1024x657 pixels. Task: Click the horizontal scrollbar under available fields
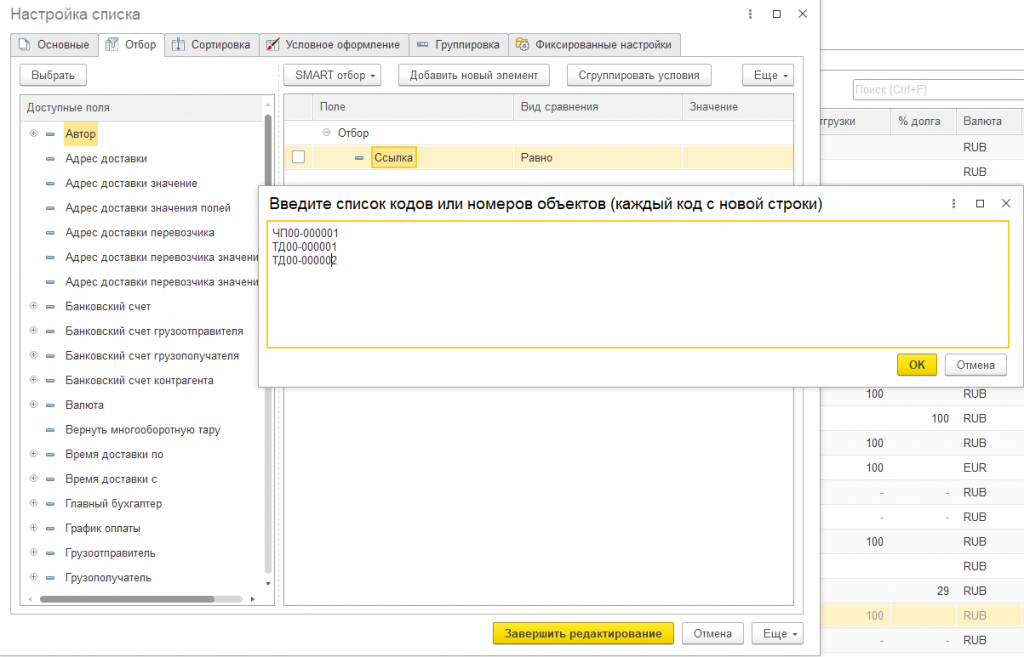click(x=127, y=599)
